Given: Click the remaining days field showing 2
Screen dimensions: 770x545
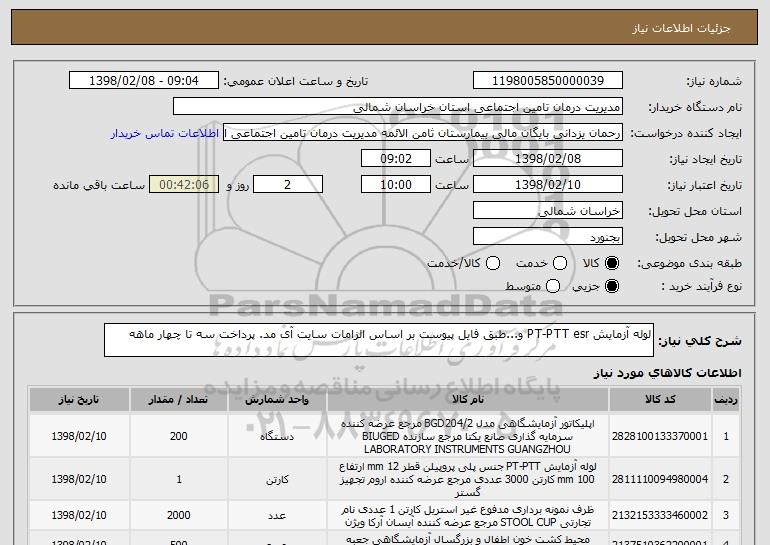Looking at the screenshot, I should 288,185.
